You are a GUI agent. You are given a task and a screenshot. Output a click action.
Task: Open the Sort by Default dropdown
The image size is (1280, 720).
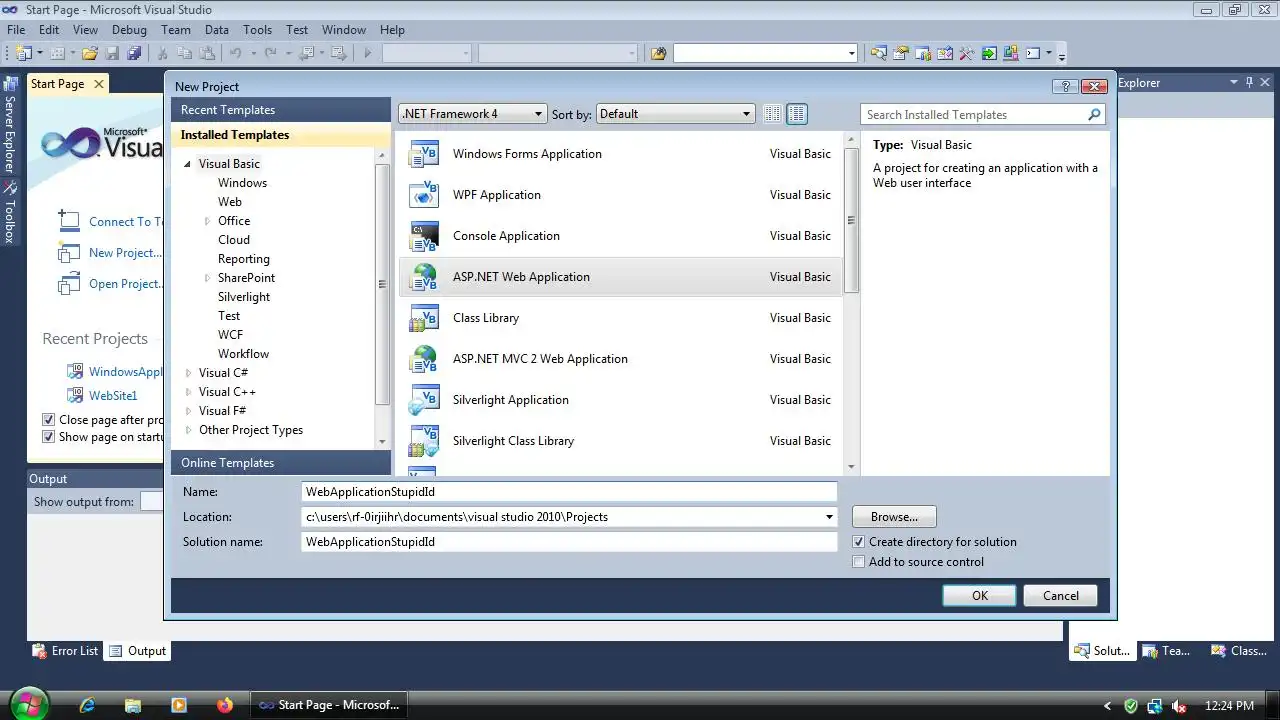tap(675, 114)
